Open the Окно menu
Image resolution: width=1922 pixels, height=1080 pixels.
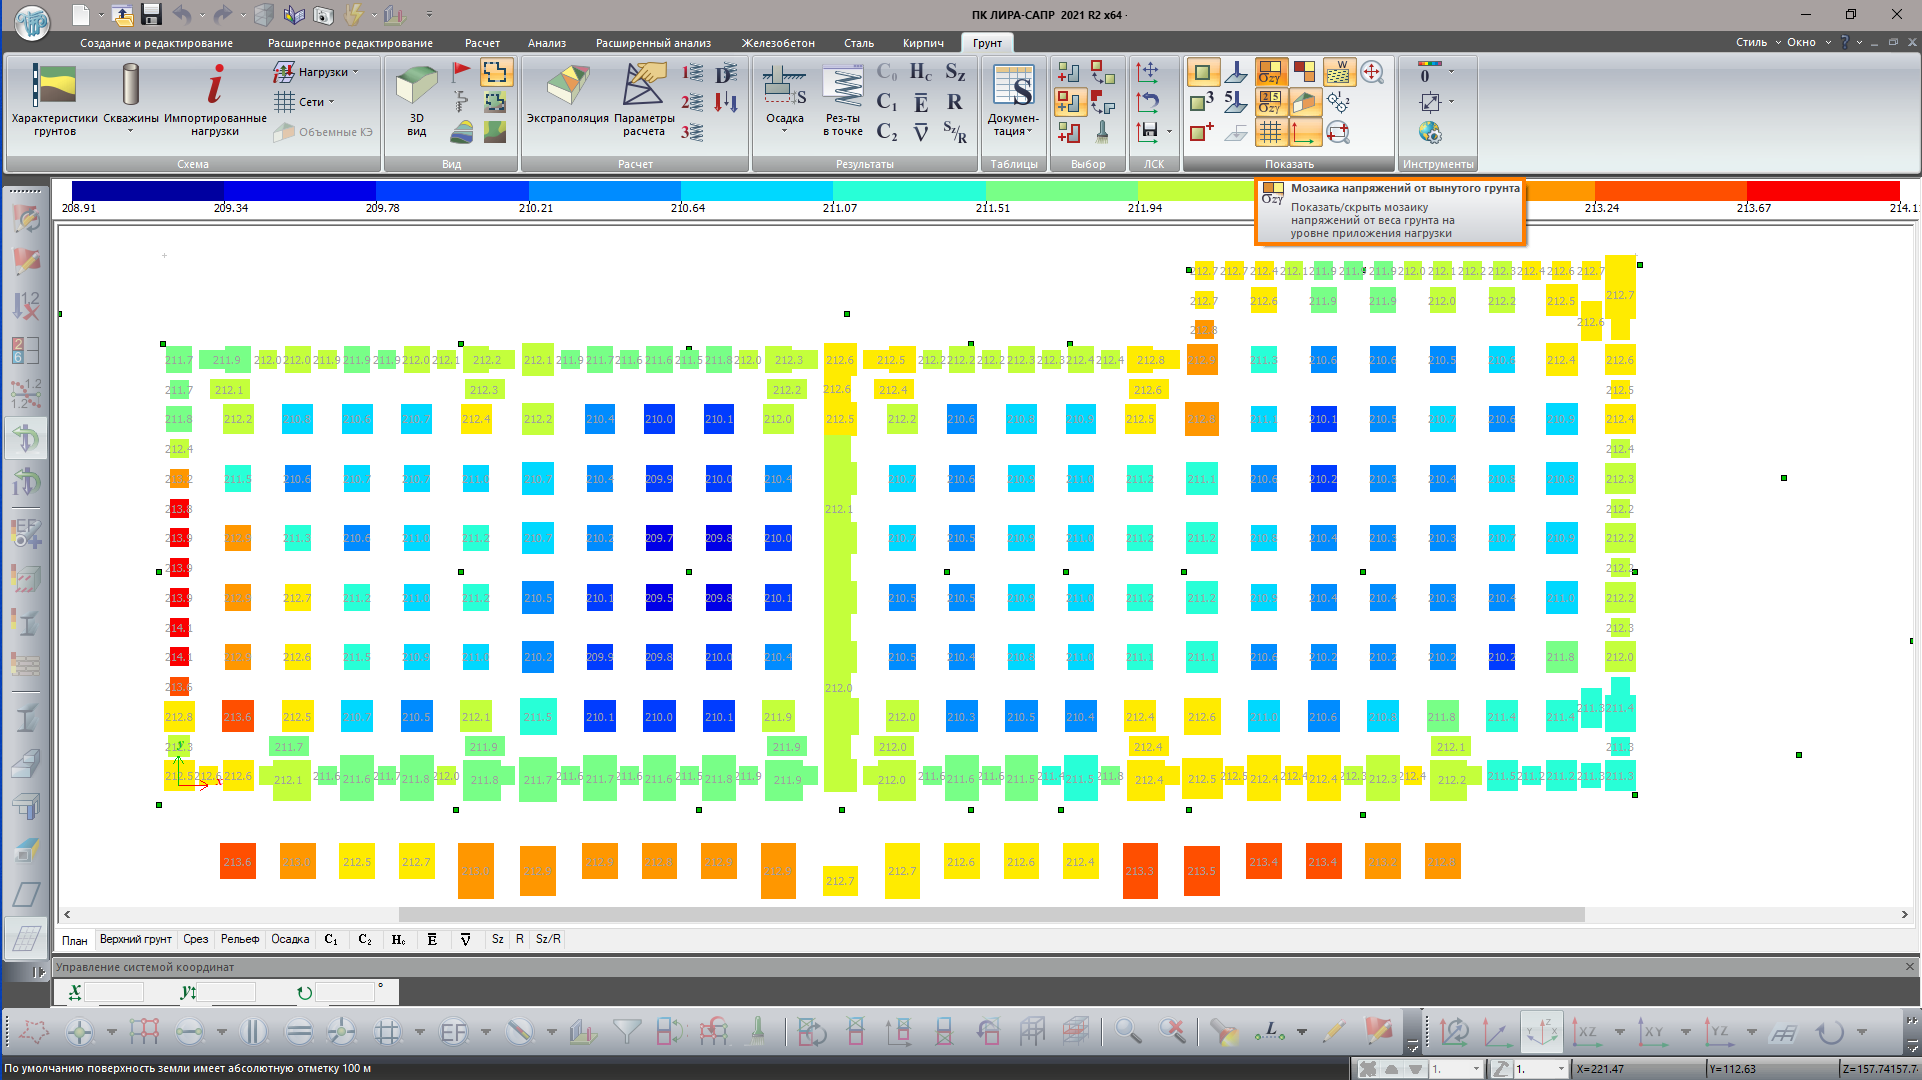[1801, 43]
